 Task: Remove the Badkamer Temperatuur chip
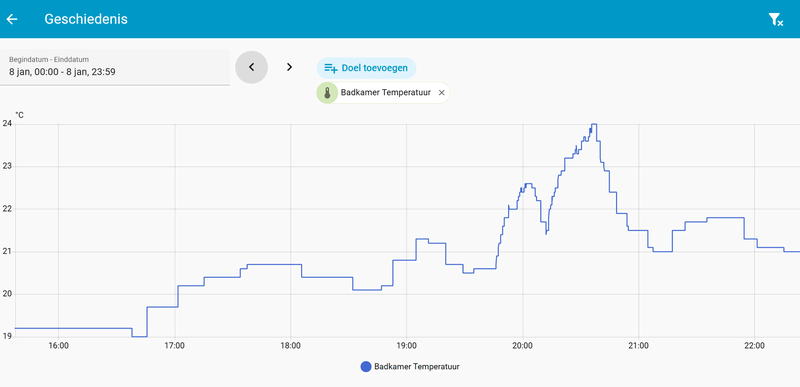(442, 93)
